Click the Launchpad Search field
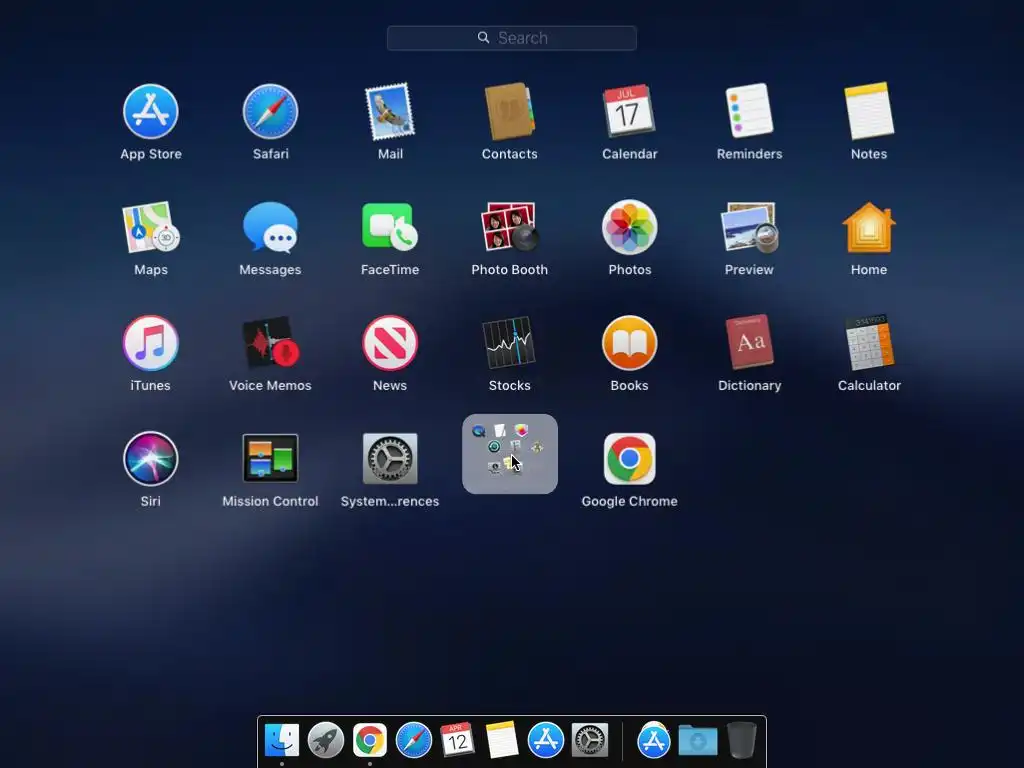 click(x=511, y=38)
